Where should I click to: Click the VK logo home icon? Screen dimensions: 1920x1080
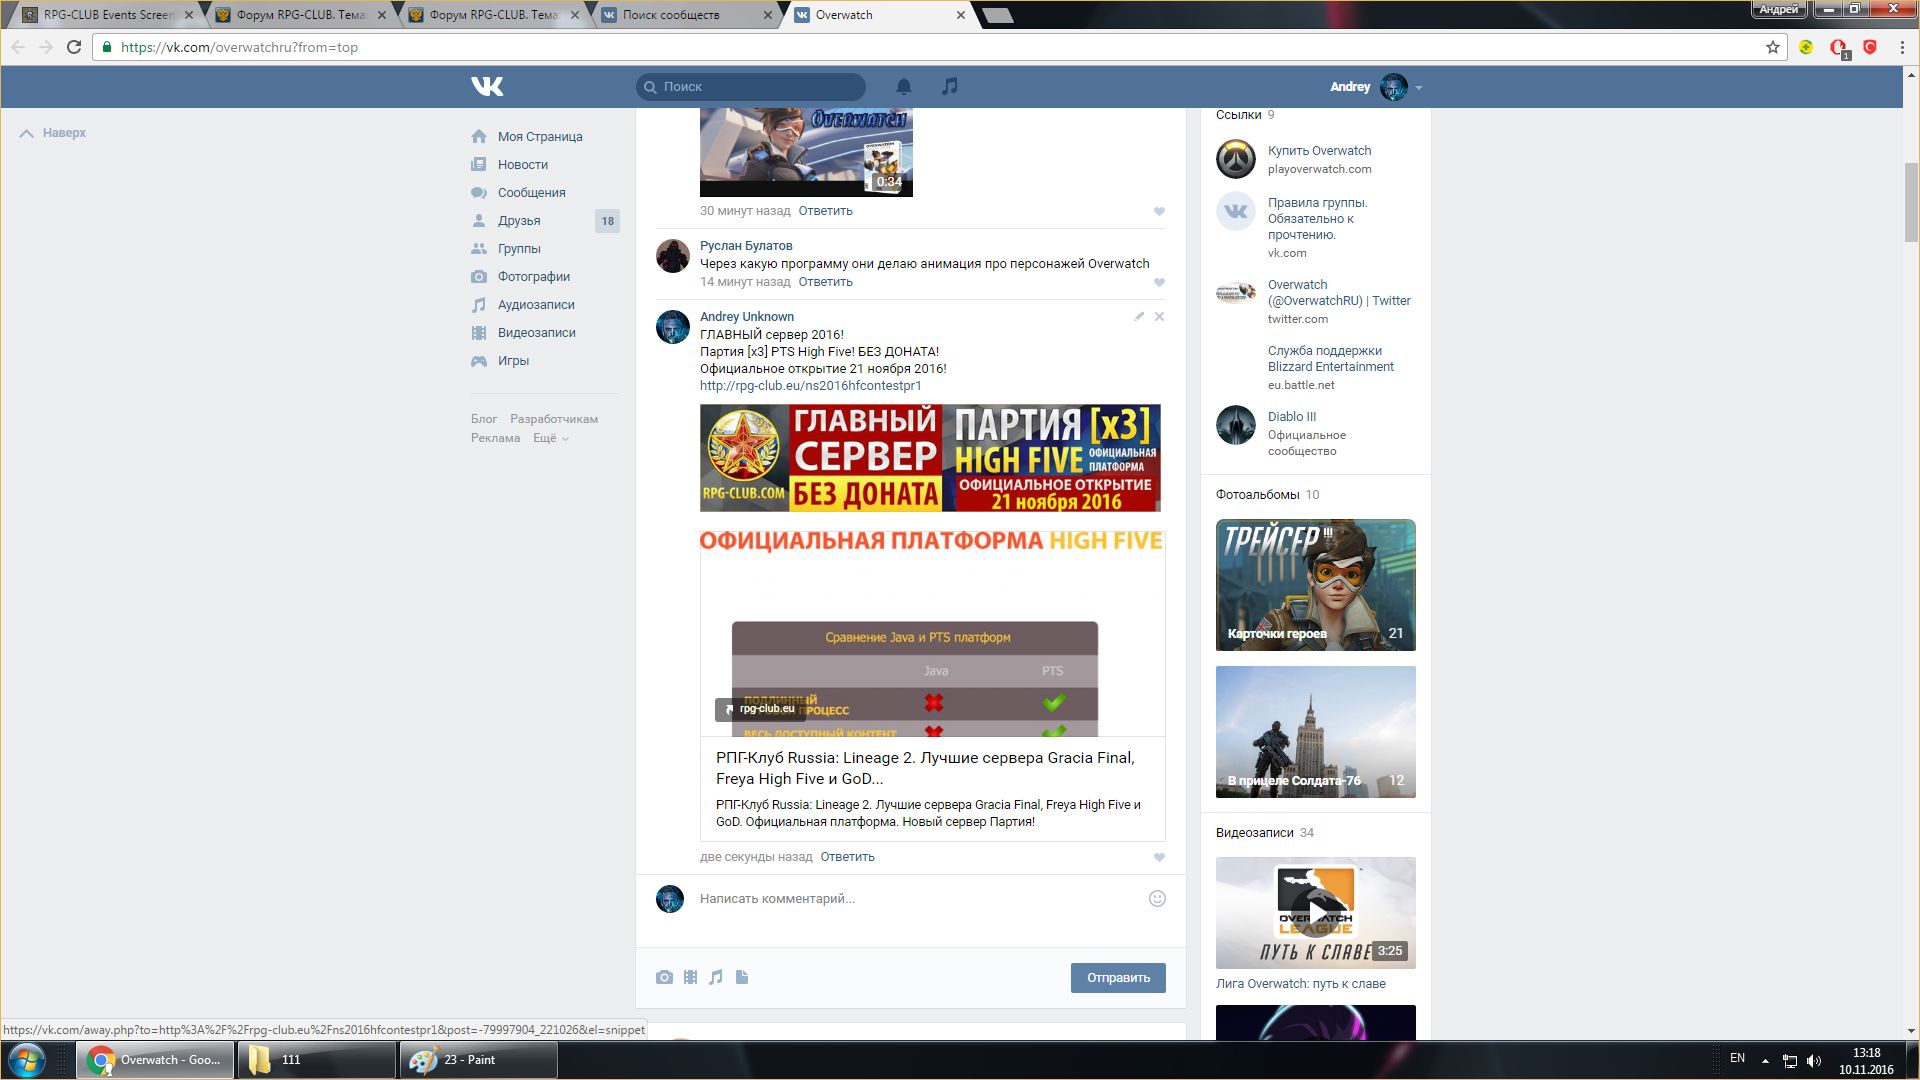(487, 87)
